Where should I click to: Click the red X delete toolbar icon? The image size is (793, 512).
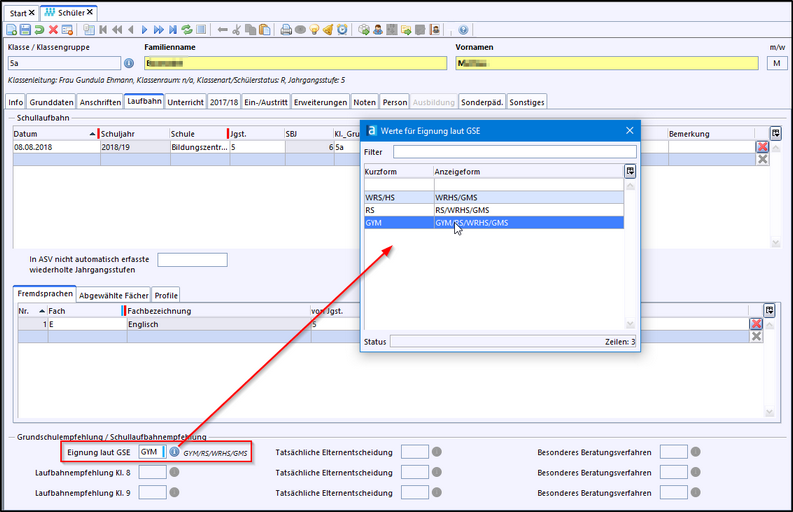54,30
